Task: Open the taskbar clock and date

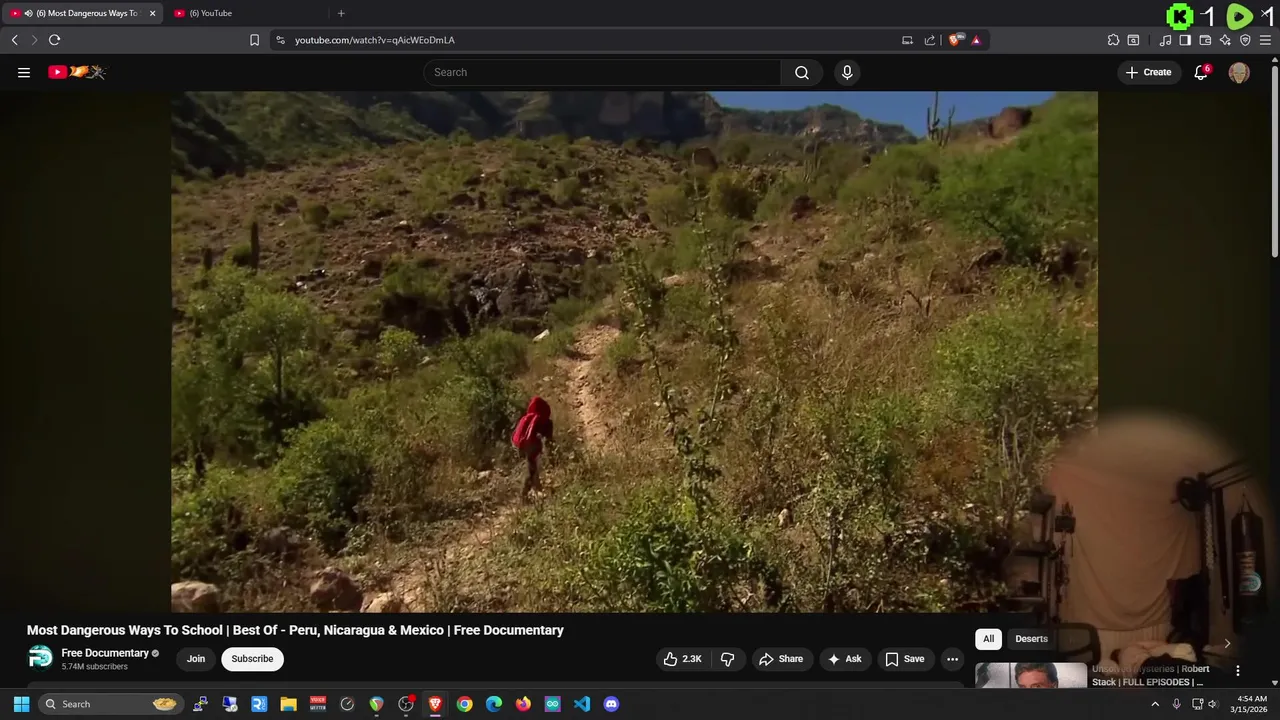Action: 1252,704
